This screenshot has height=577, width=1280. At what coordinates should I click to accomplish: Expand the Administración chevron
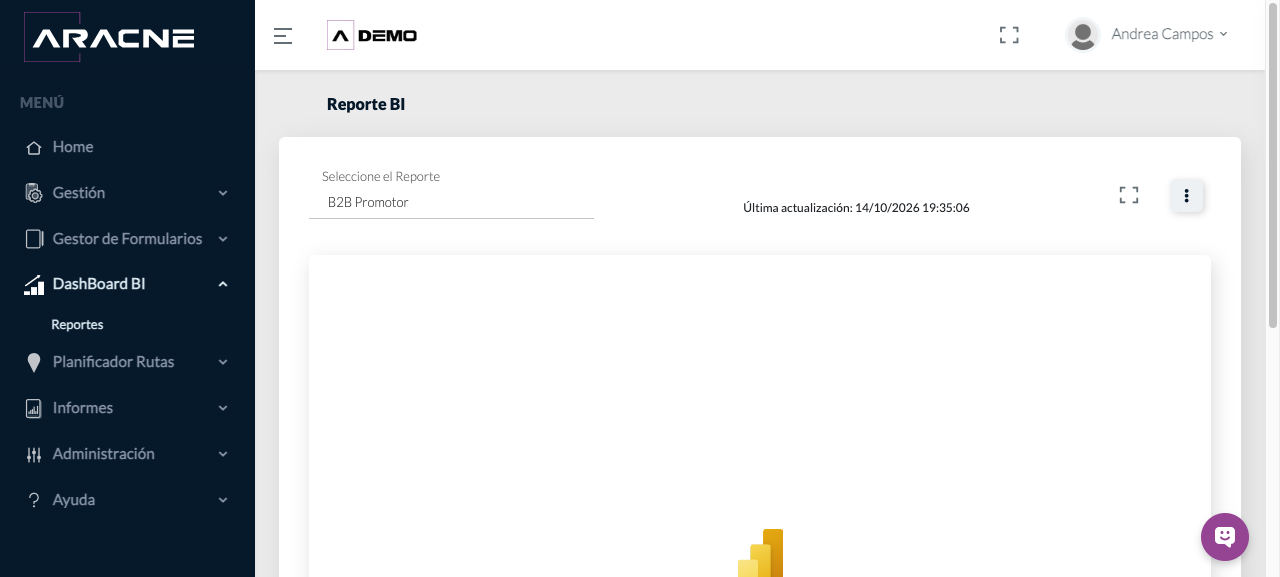click(x=223, y=454)
